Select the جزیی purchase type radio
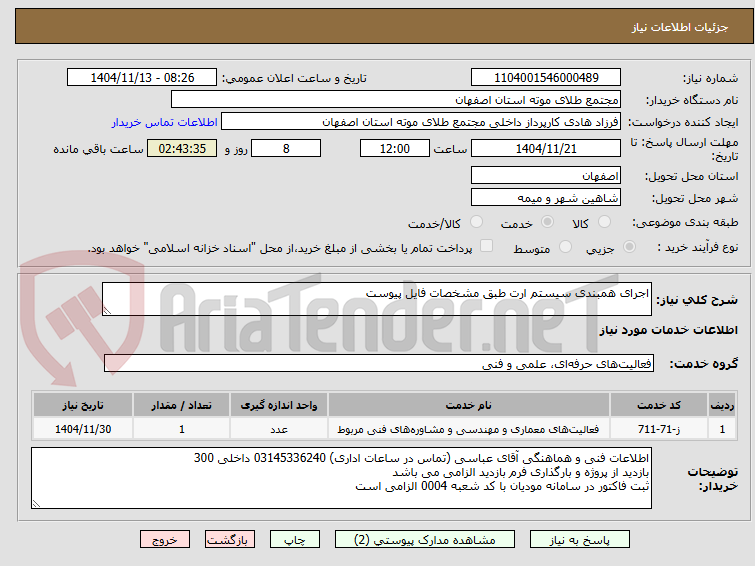755x566 pixels. click(x=629, y=247)
